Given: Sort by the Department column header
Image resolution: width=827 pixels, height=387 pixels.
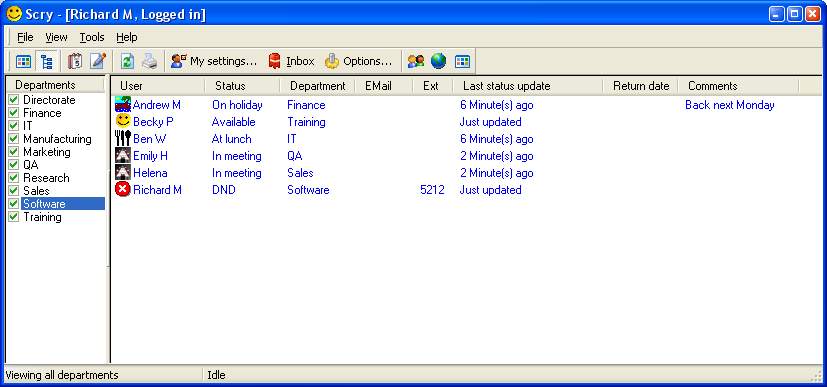Looking at the screenshot, I should click(318, 86).
